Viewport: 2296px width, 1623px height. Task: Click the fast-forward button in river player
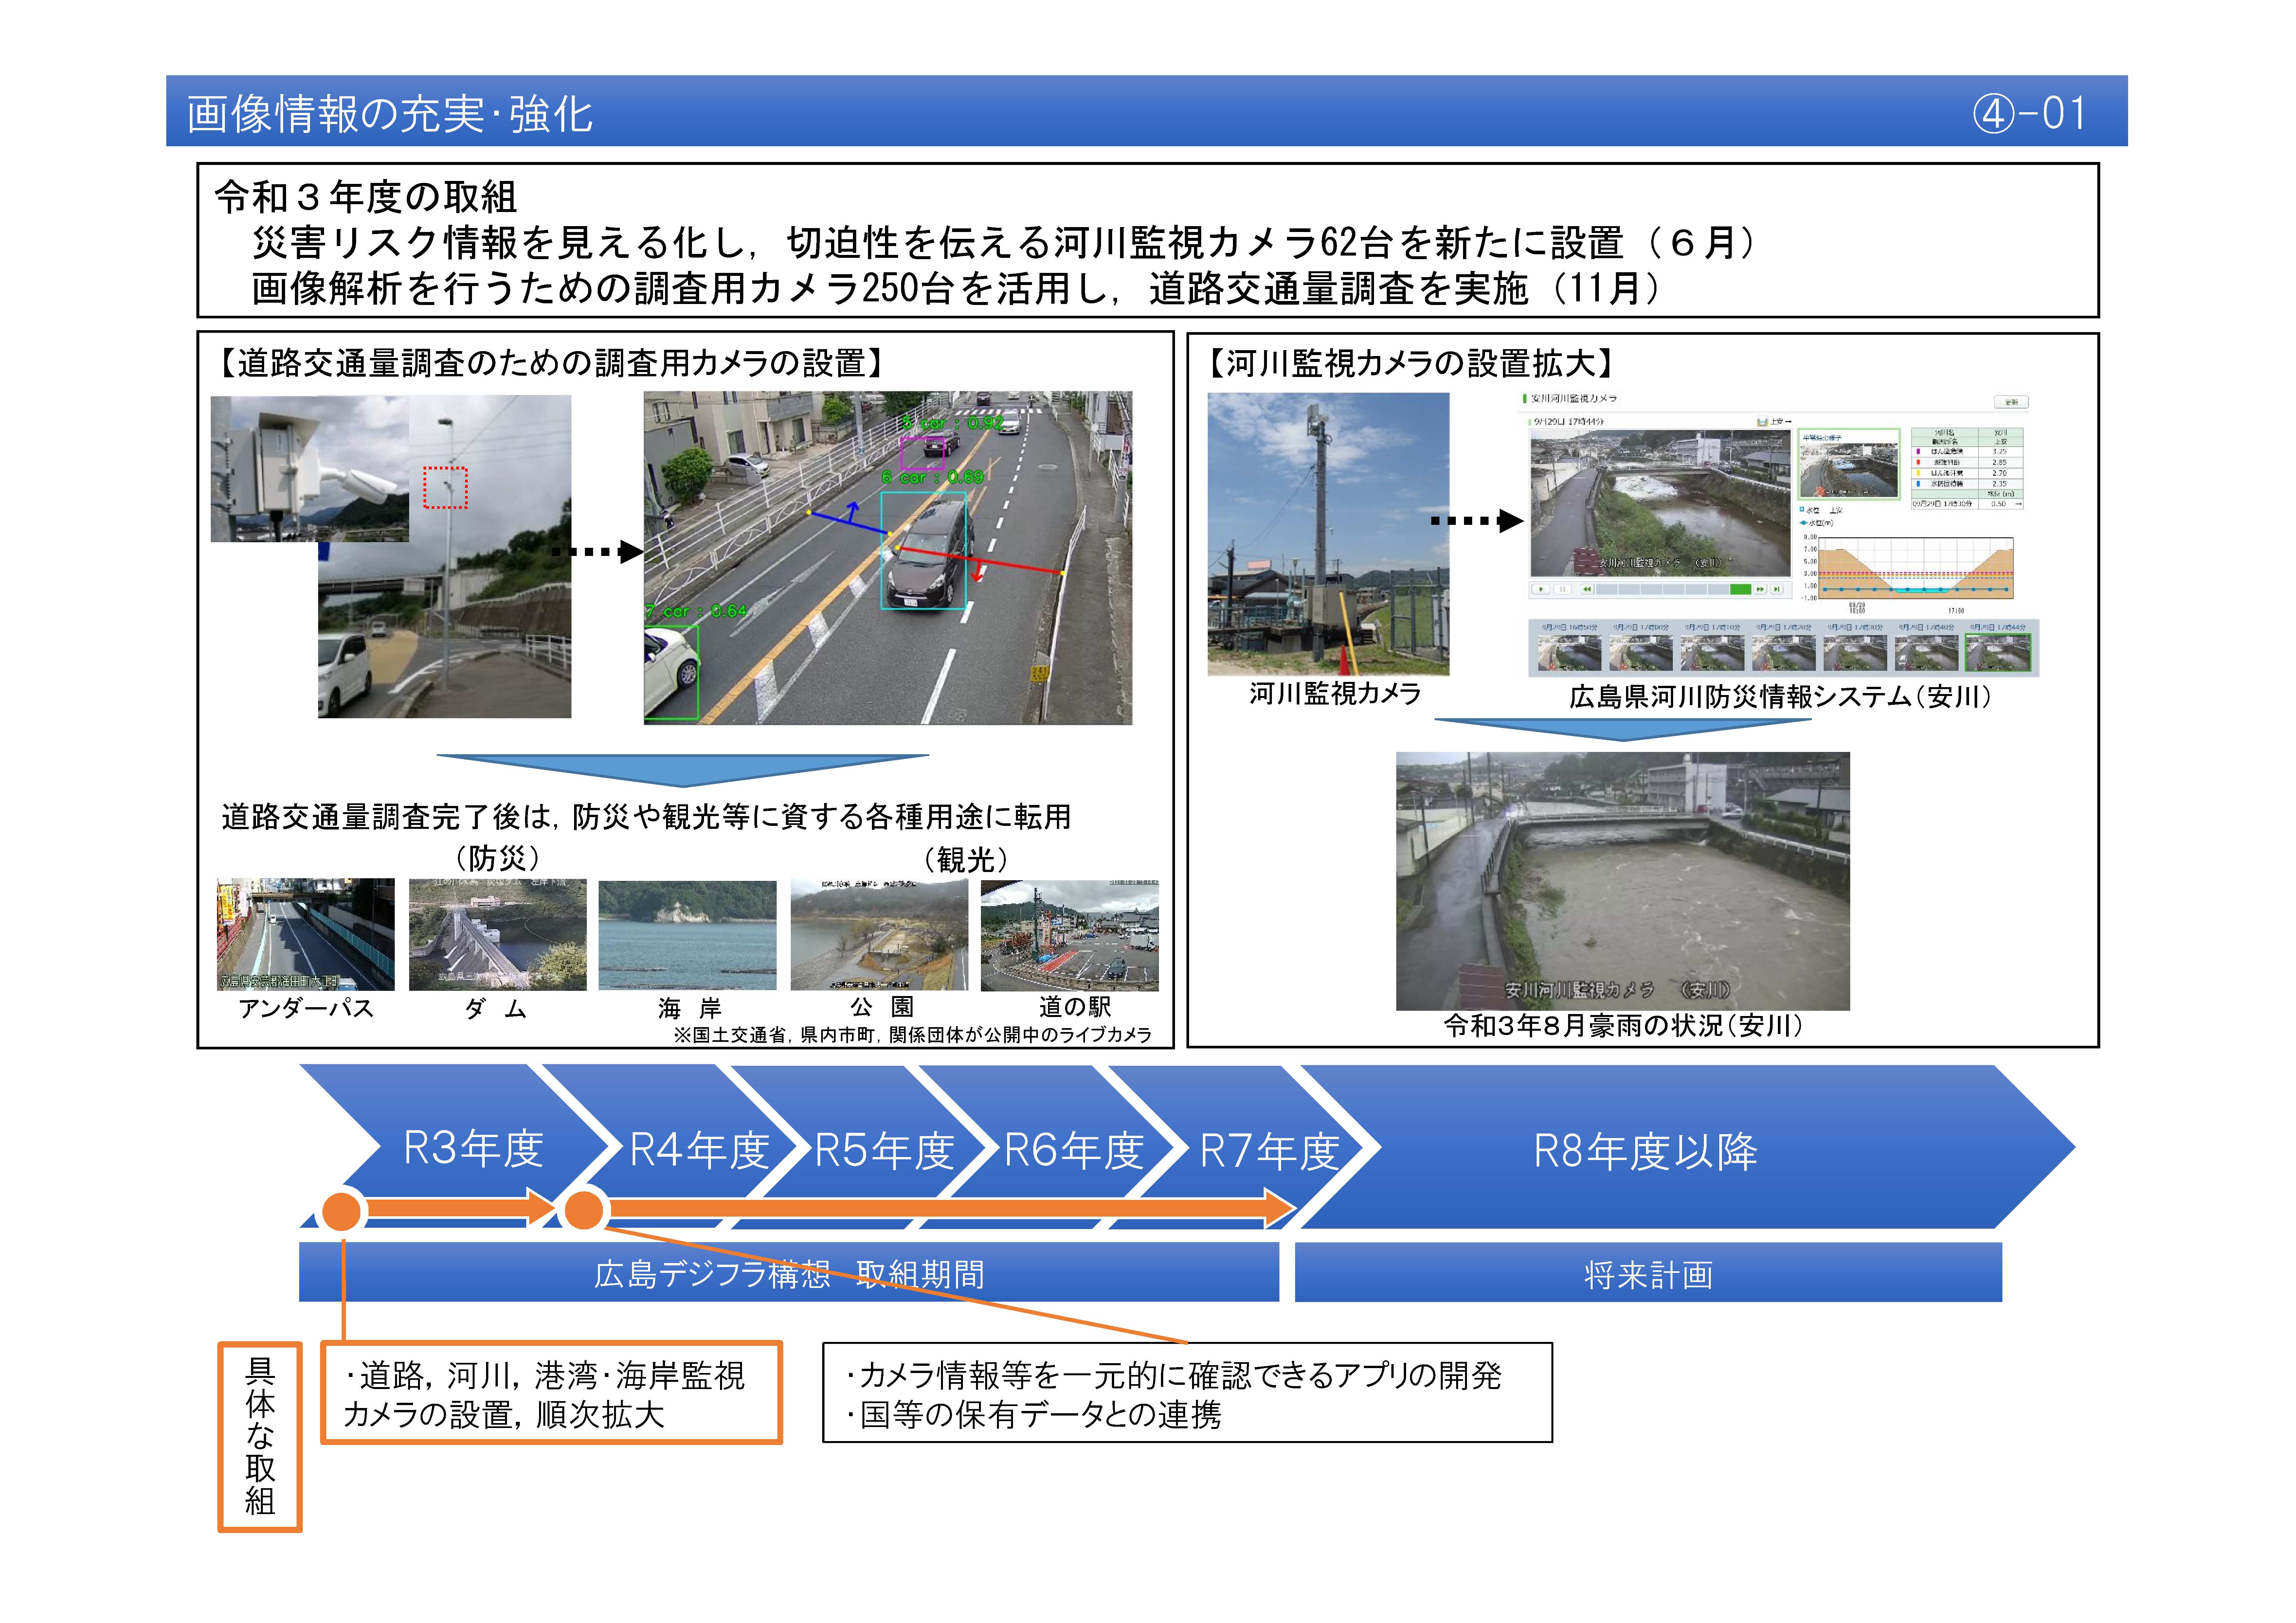tap(1760, 589)
